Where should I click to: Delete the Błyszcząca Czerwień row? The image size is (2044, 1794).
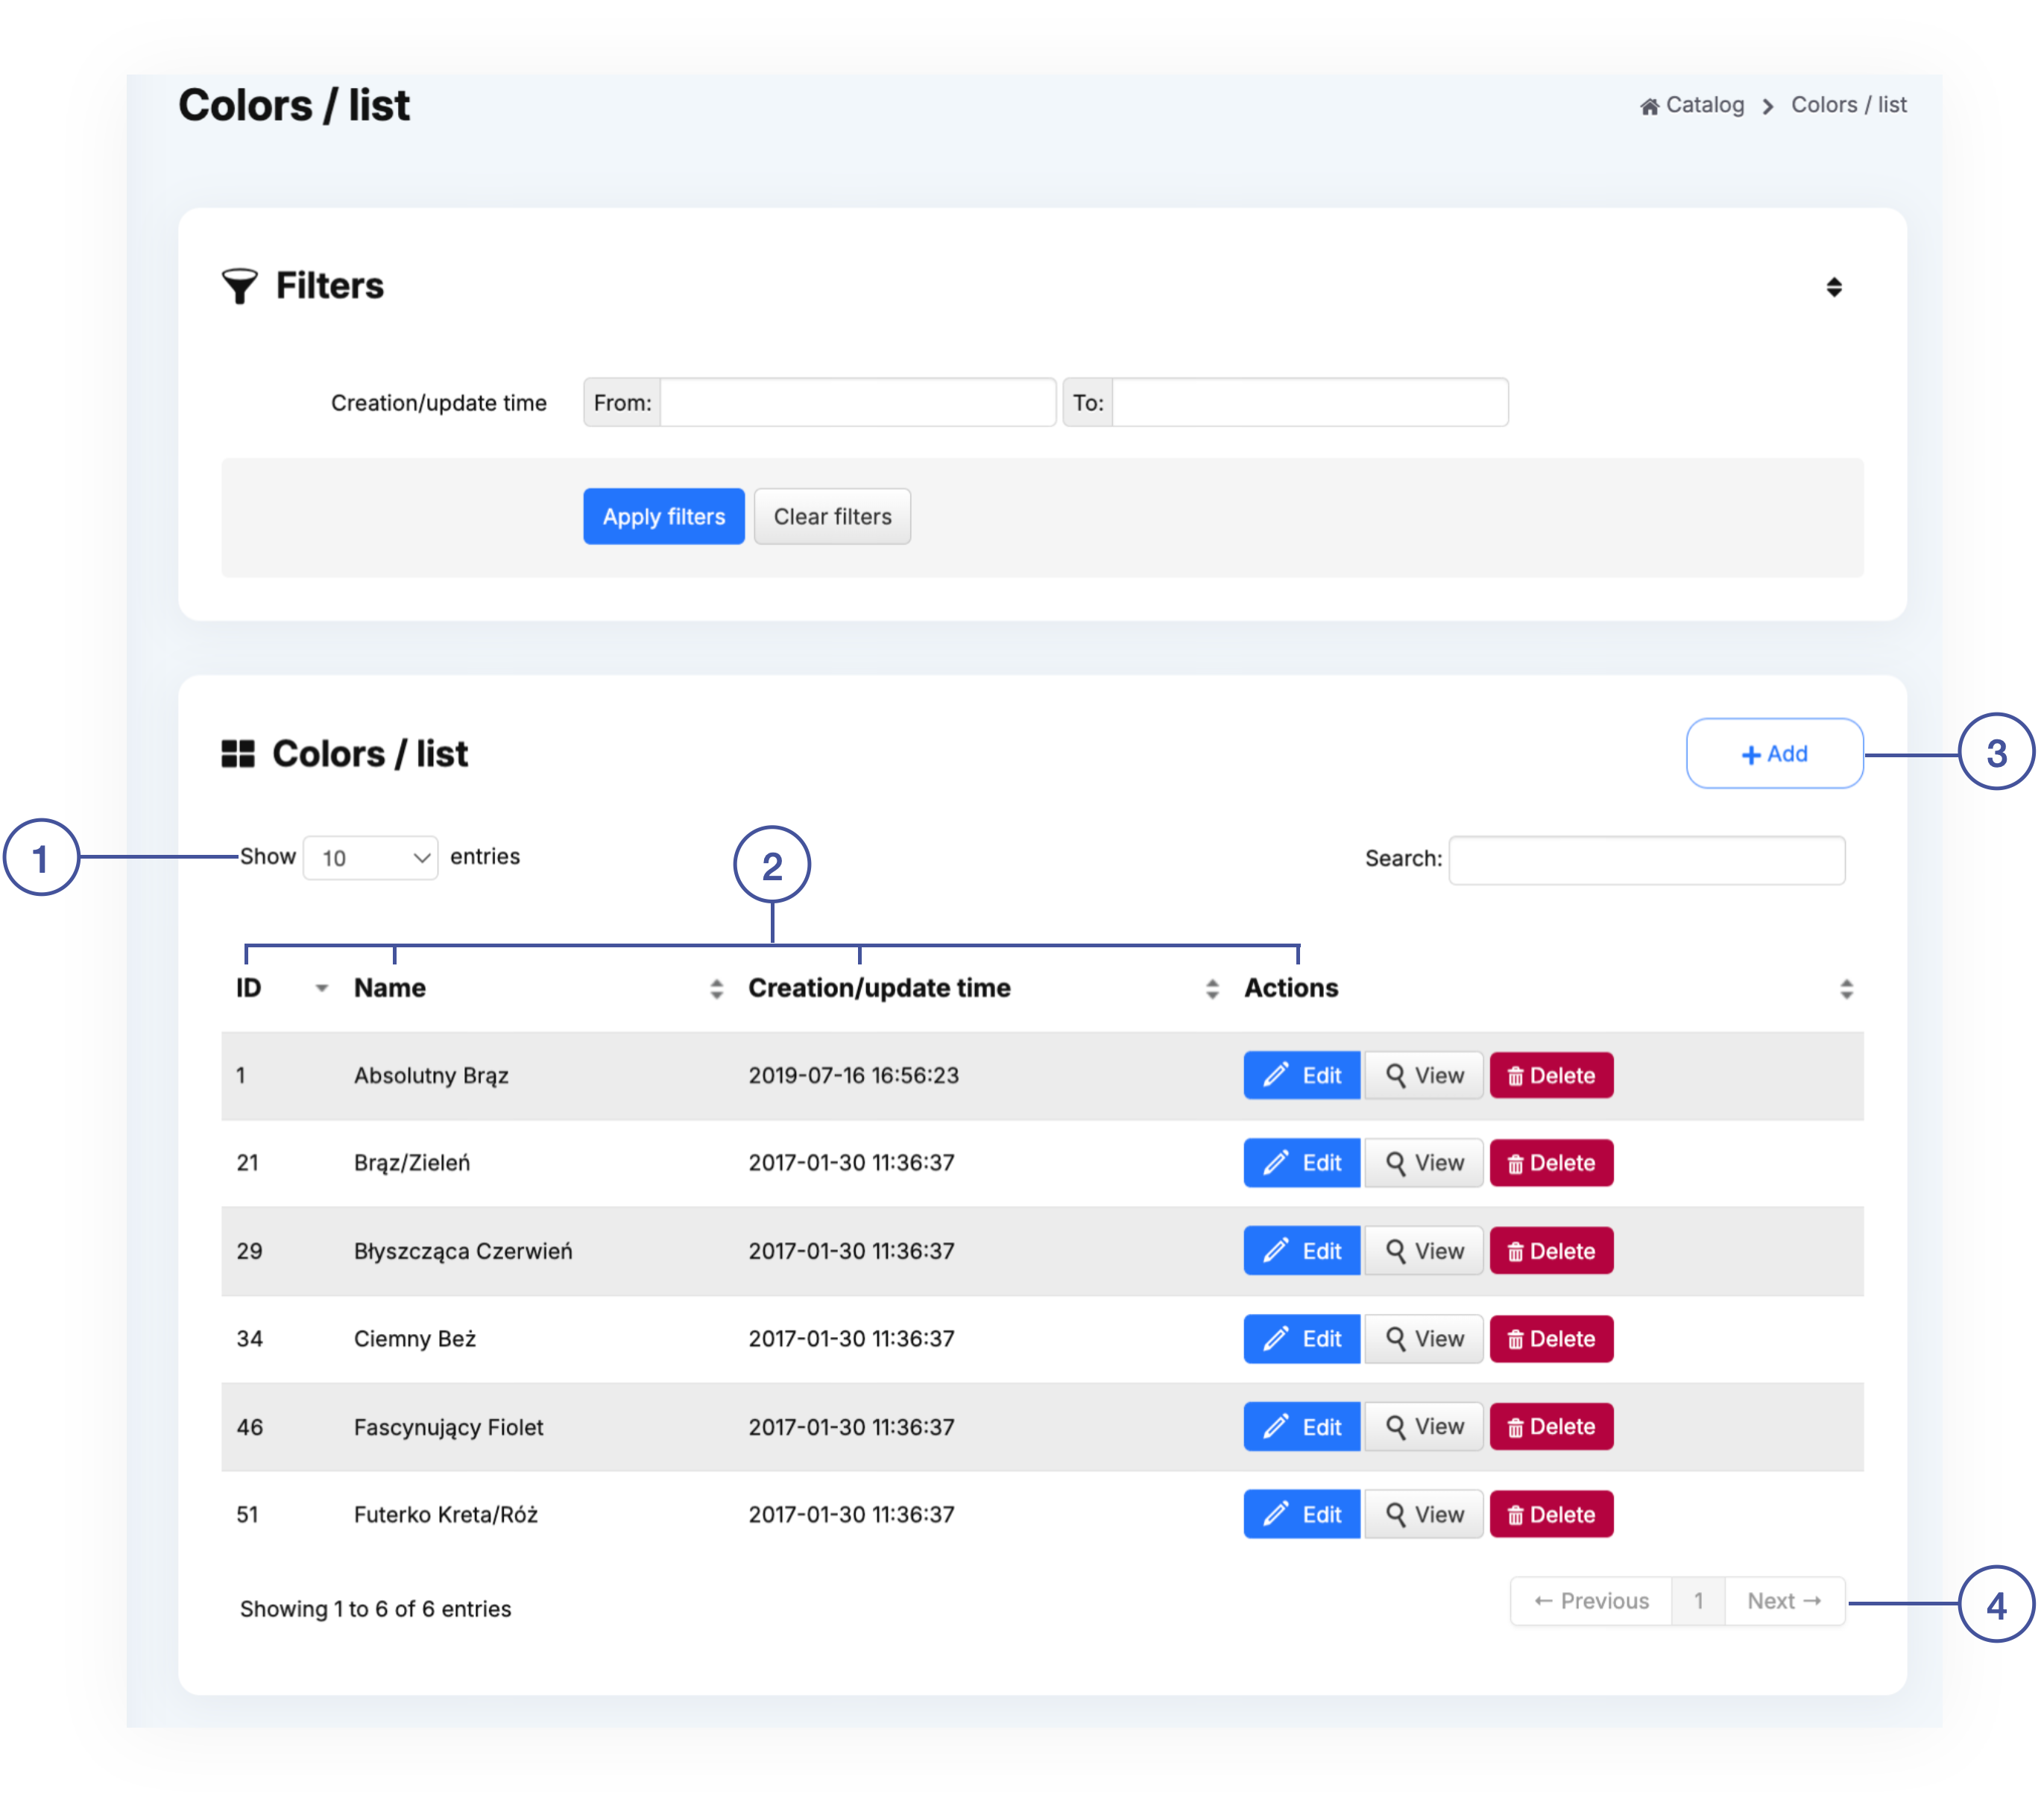[x=1550, y=1250]
